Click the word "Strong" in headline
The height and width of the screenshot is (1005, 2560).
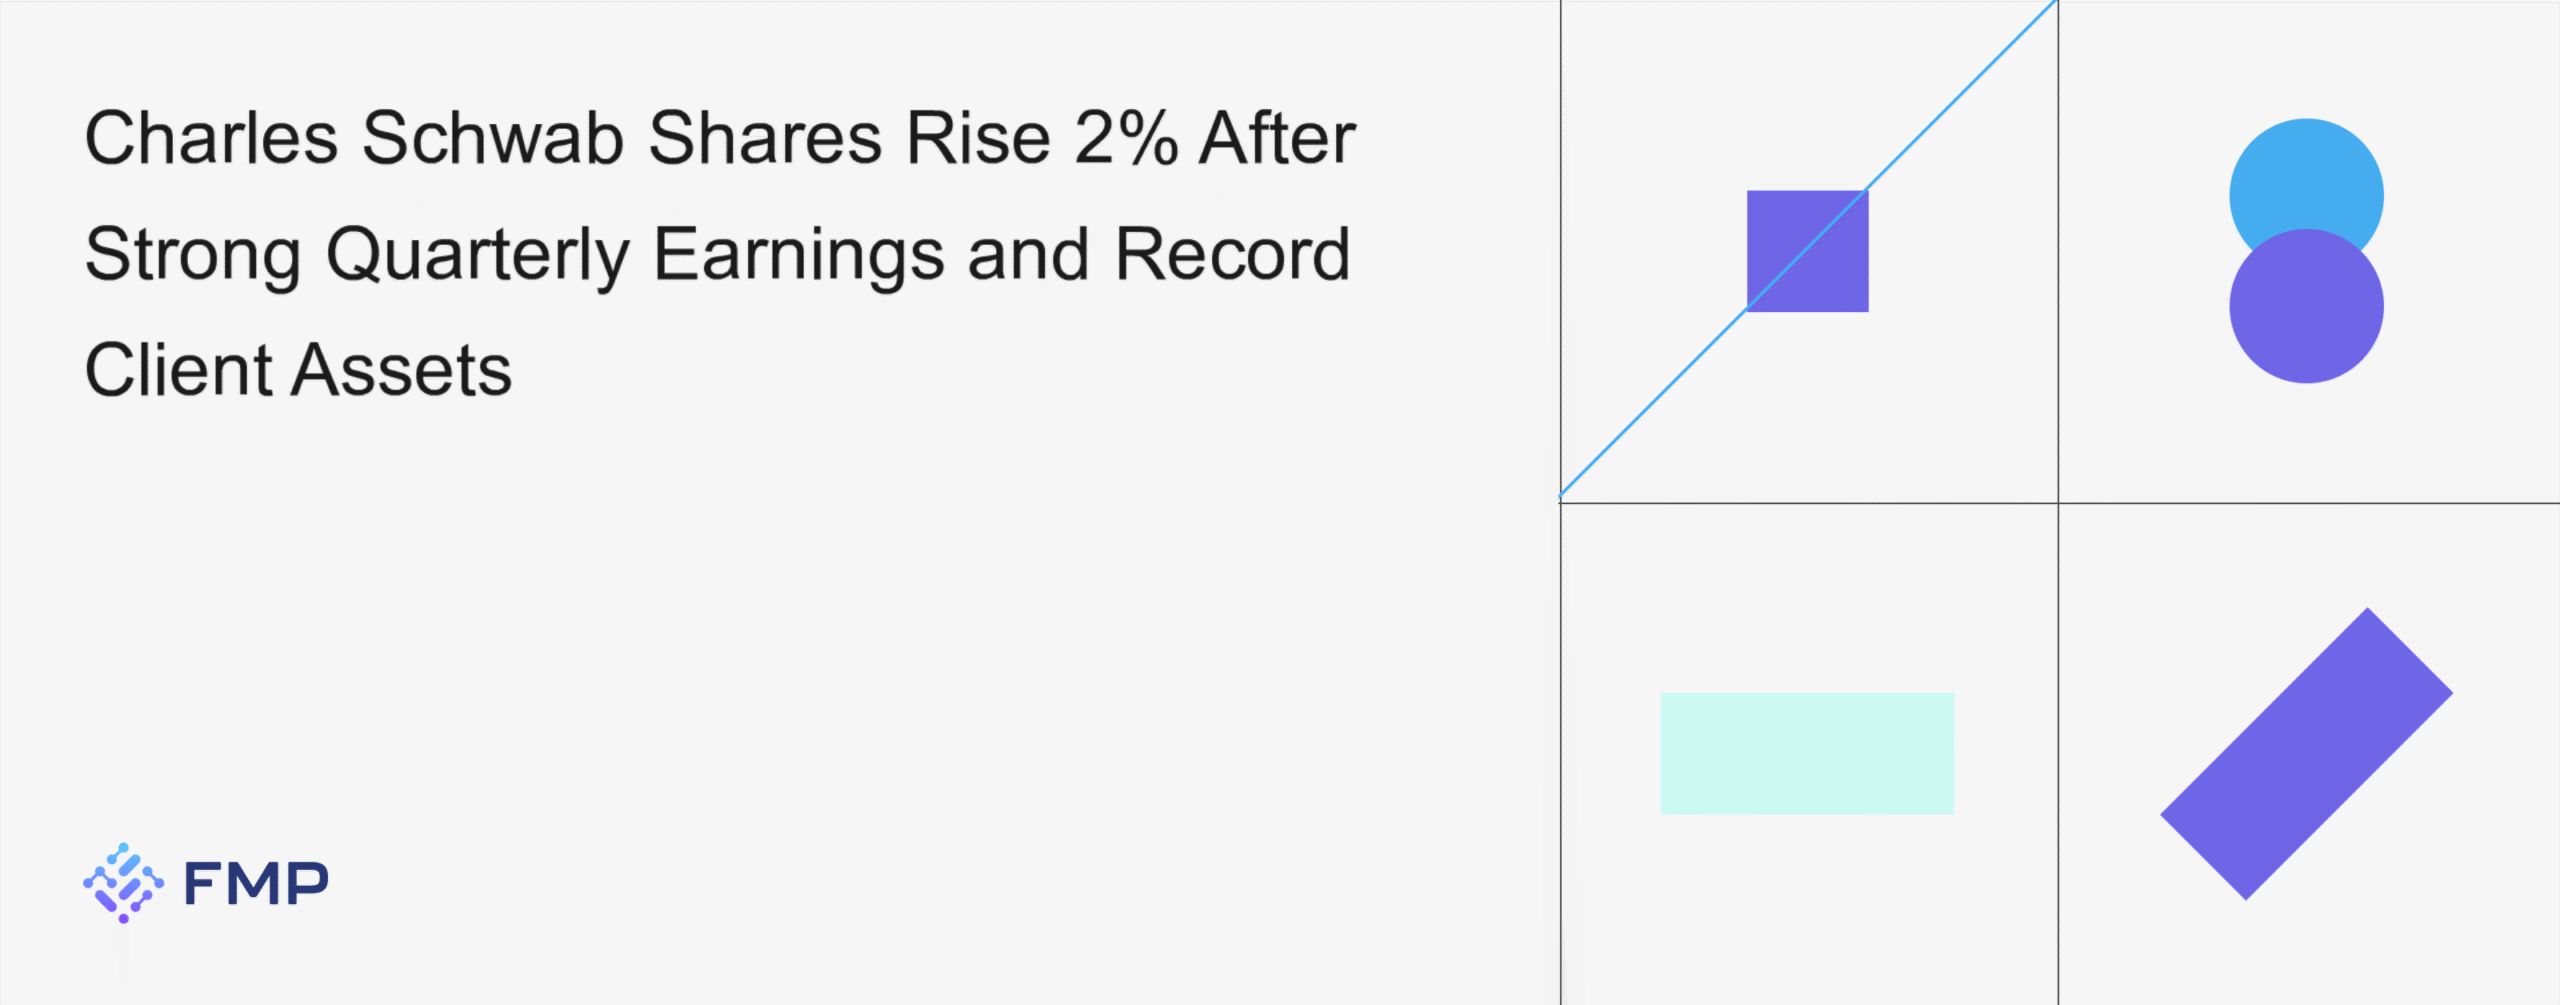[x=193, y=255]
